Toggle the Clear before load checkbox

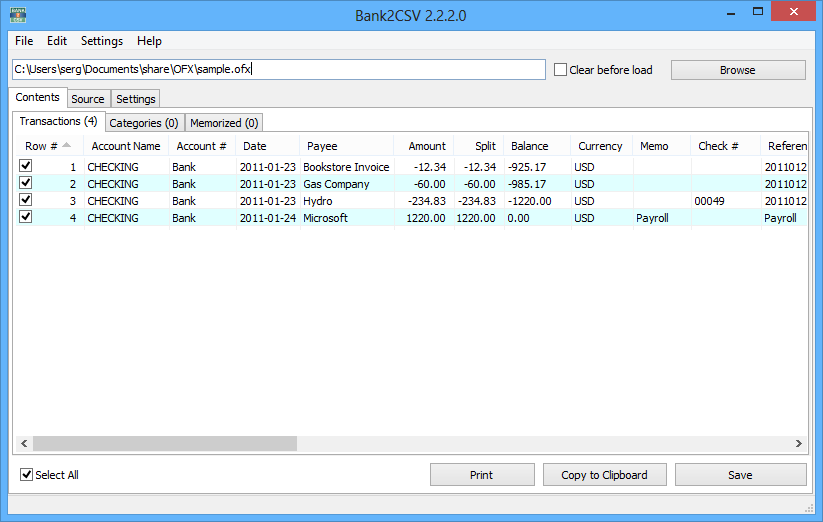tap(561, 70)
